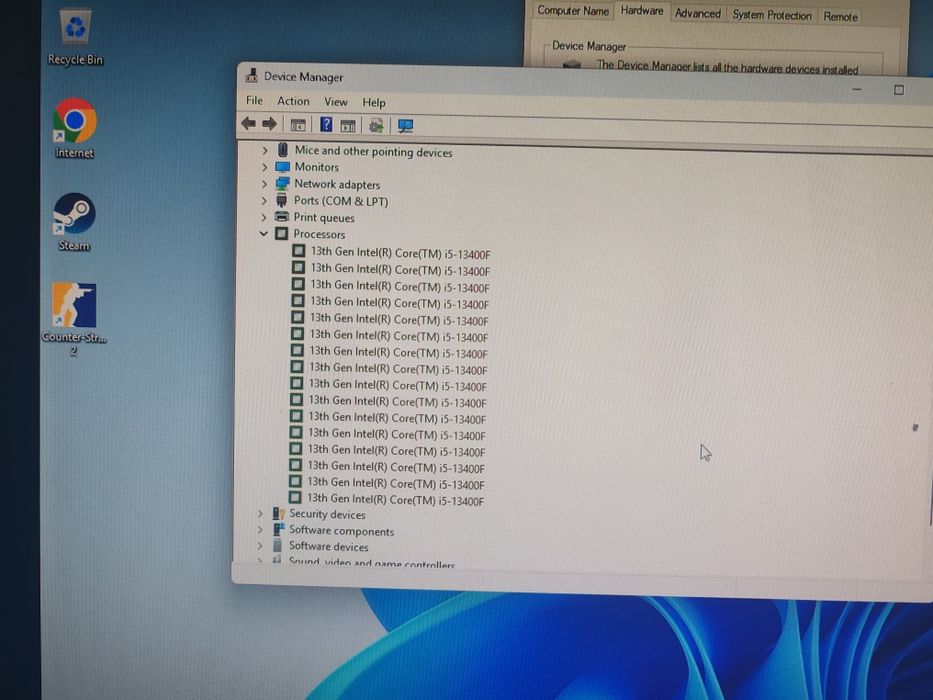This screenshot has height=700, width=933.
Task: Expand the Software components node
Action: point(260,529)
